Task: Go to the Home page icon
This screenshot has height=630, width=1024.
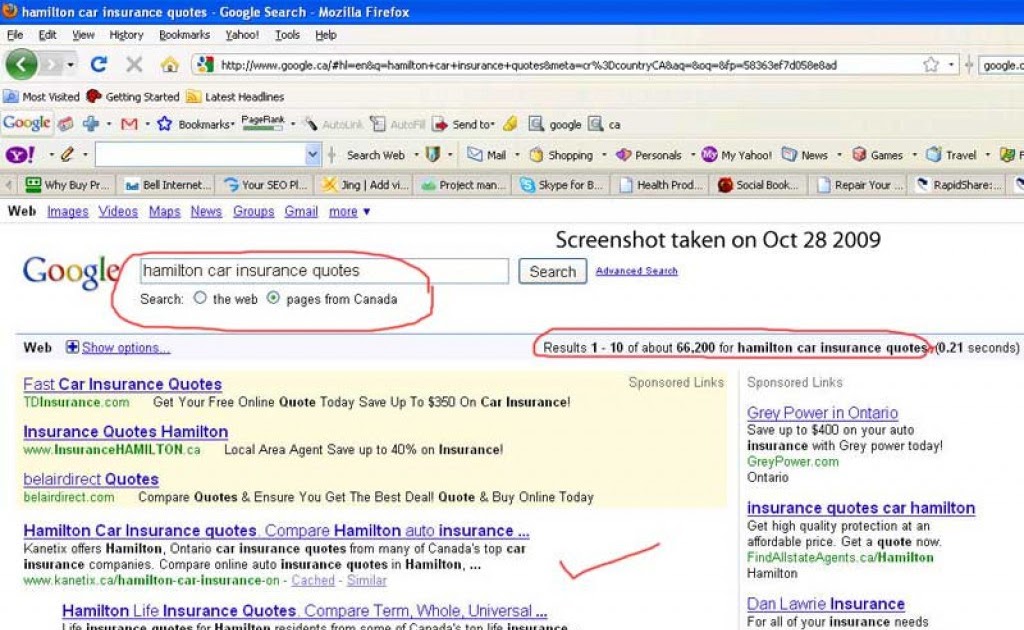Action: tap(170, 64)
